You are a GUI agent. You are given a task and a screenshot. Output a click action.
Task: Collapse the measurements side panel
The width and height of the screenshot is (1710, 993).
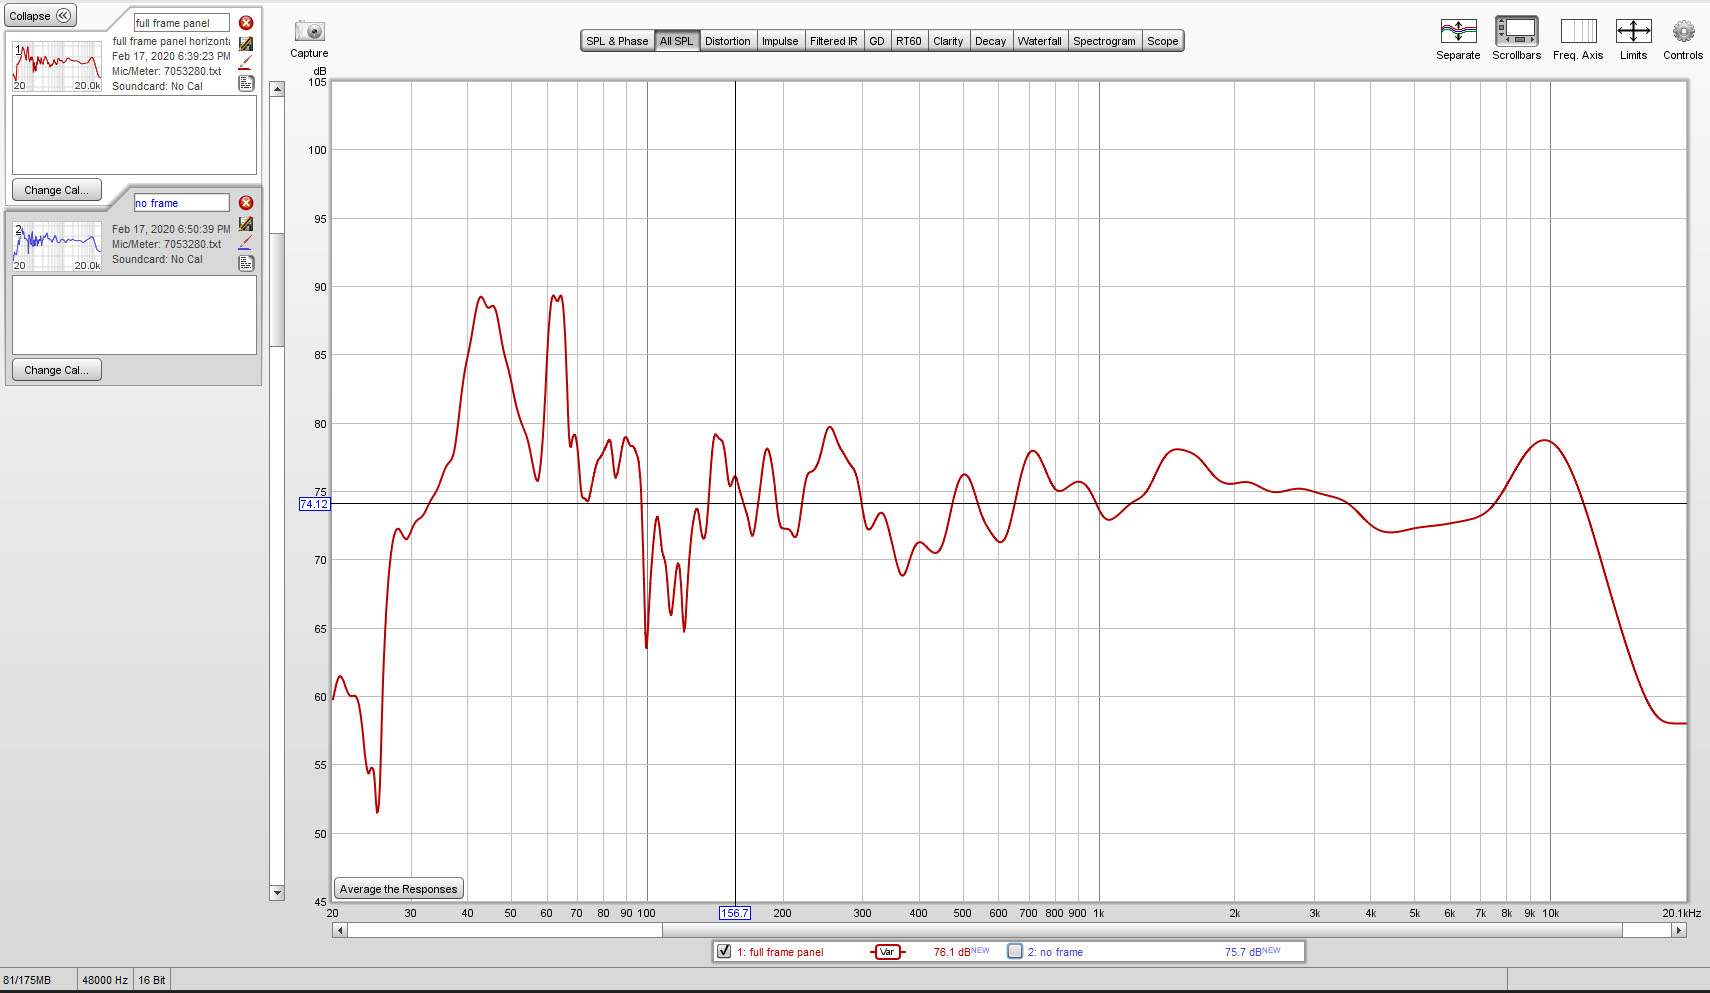point(40,16)
